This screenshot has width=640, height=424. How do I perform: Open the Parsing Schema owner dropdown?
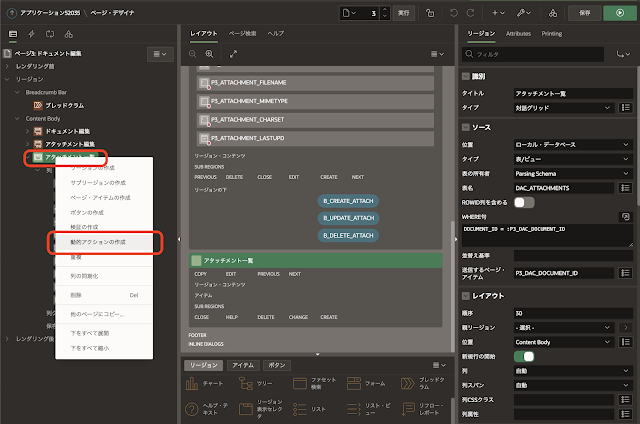click(x=573, y=173)
